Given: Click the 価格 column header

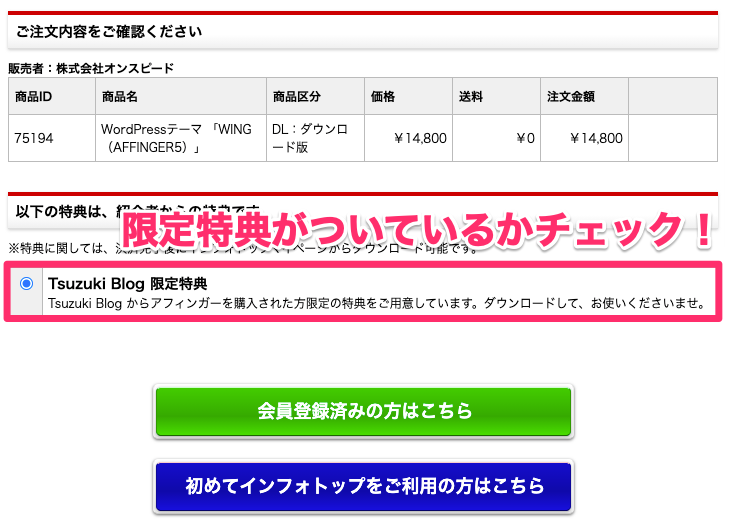Looking at the screenshot, I should [408, 96].
